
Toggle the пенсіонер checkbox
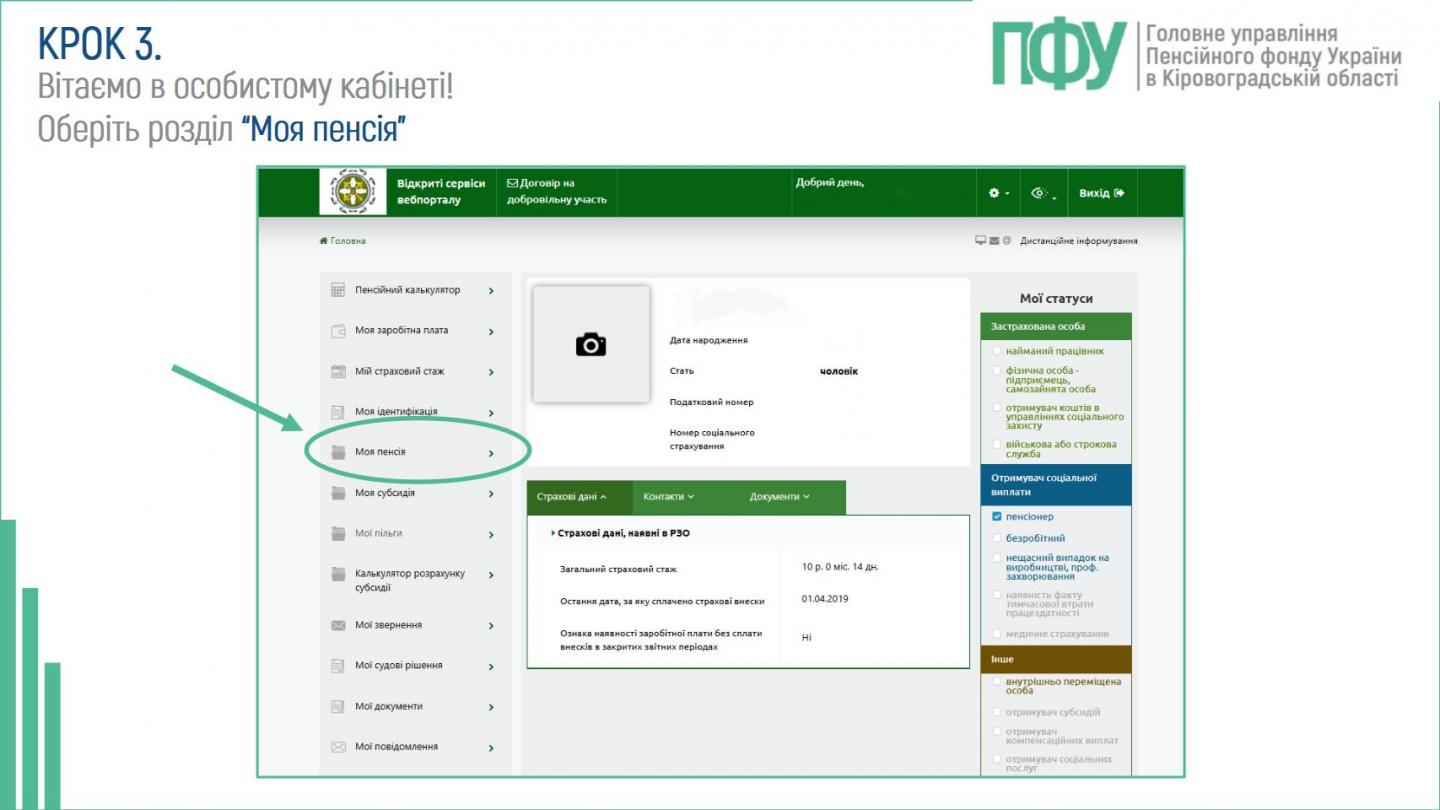997,517
